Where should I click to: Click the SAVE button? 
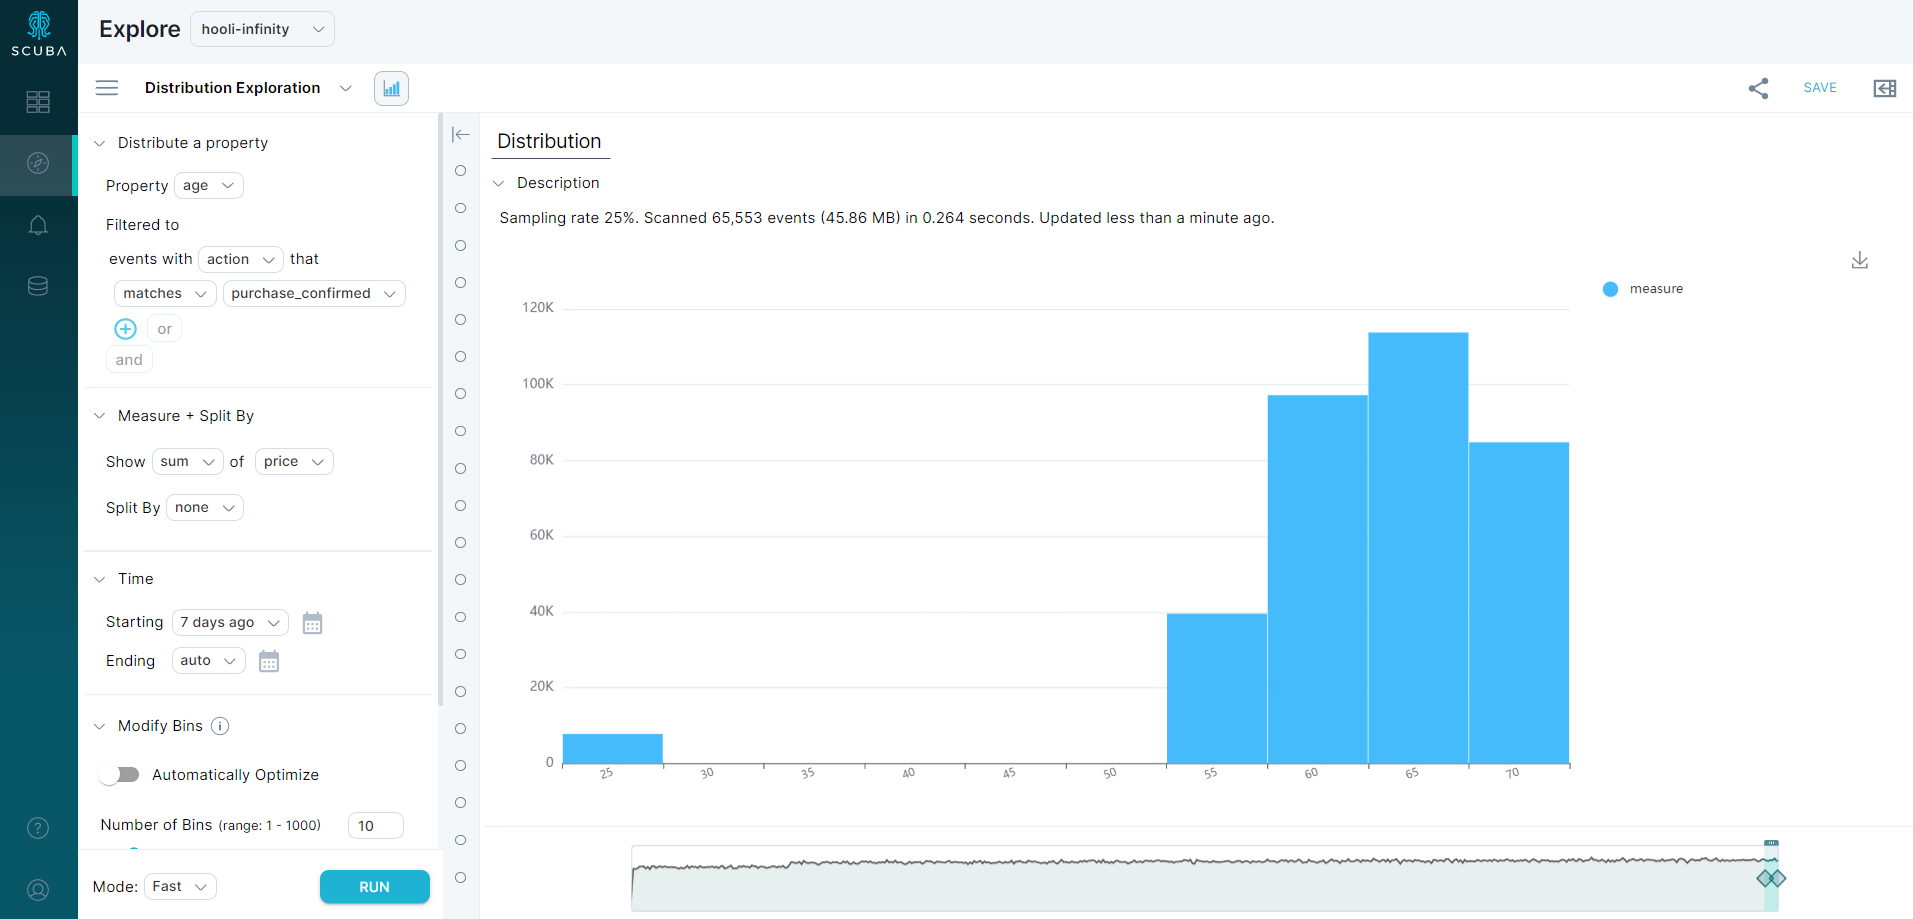pos(1819,88)
